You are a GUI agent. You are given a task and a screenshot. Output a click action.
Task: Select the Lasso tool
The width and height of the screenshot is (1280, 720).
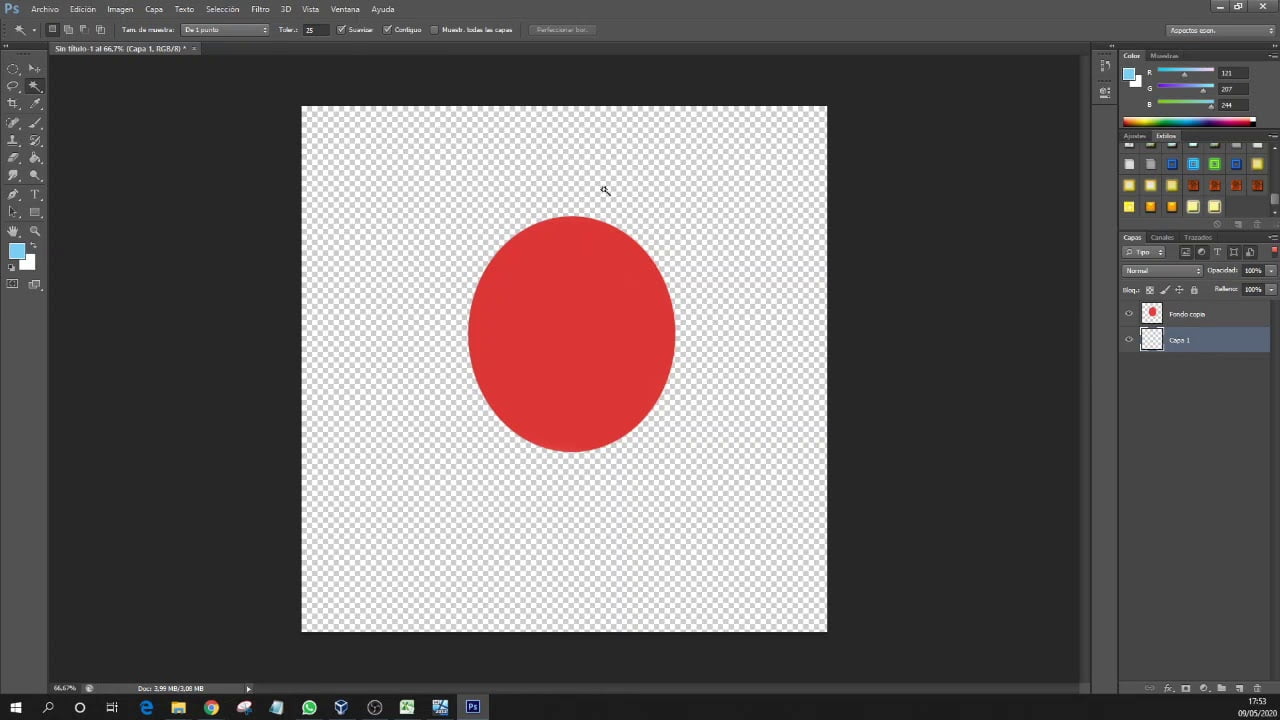[13, 86]
